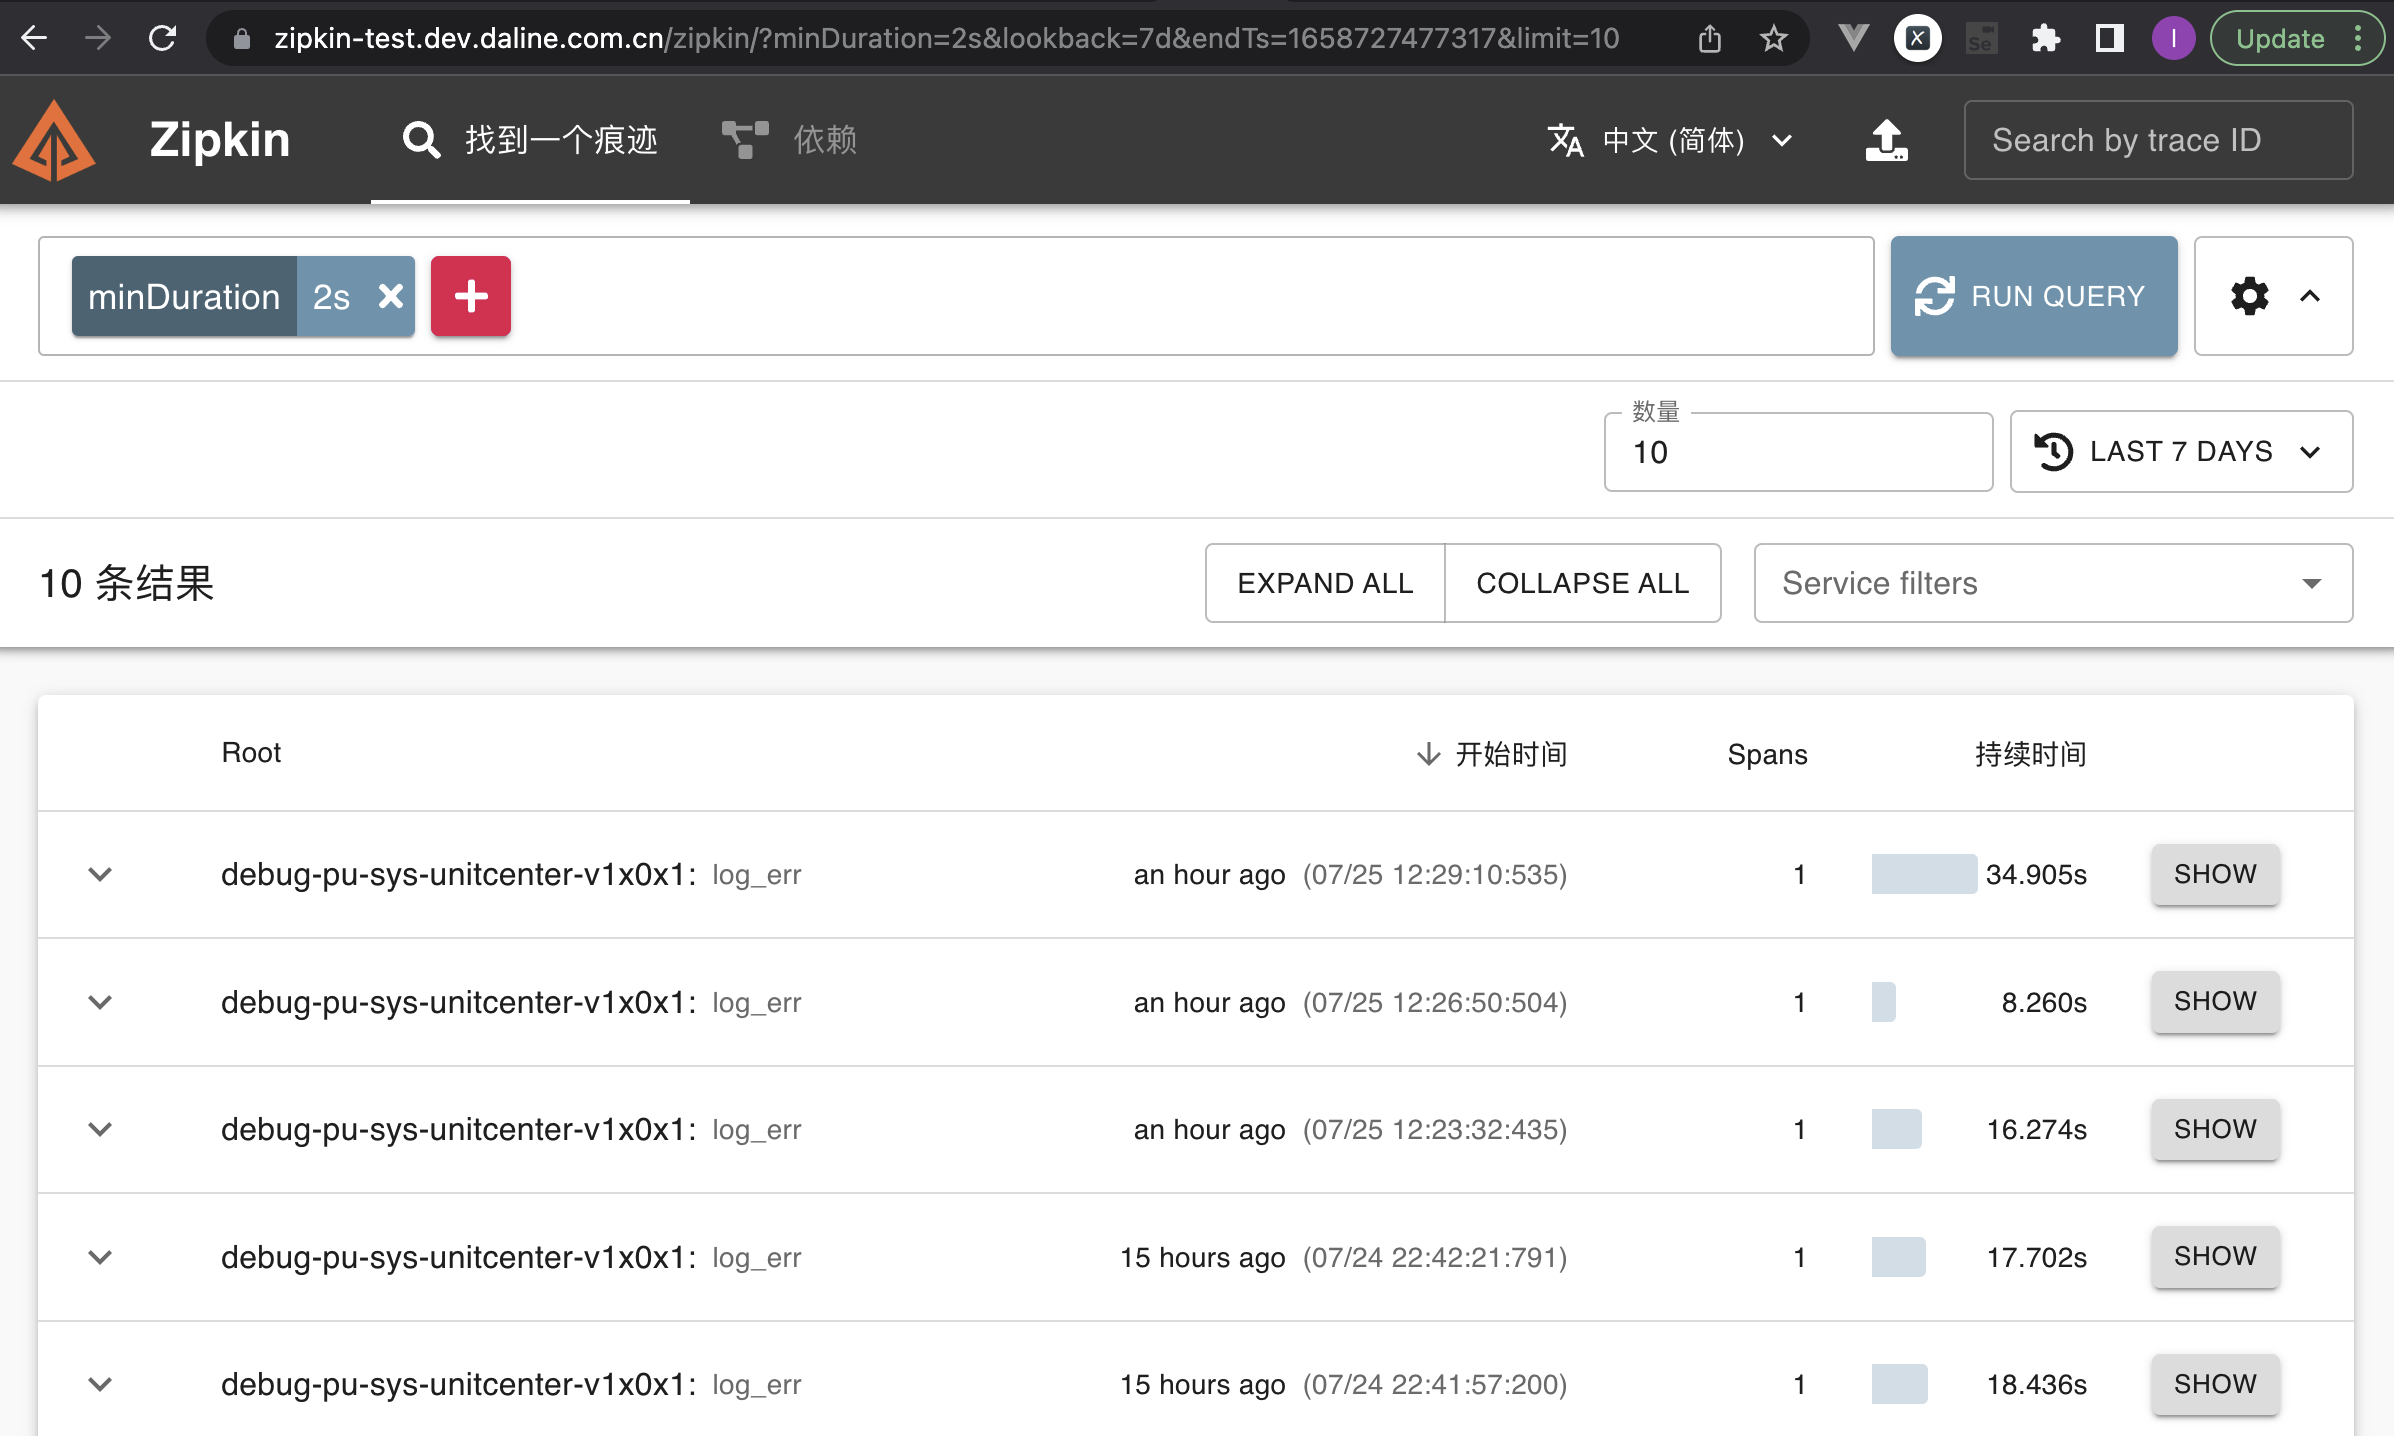The height and width of the screenshot is (1436, 2394).
Task: Click the share page icon in address bar
Action: click(1710, 38)
